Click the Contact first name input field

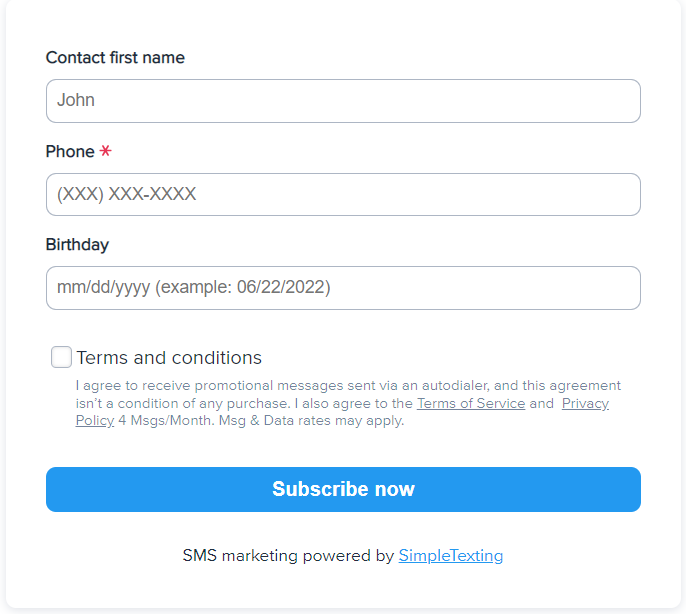point(343,101)
